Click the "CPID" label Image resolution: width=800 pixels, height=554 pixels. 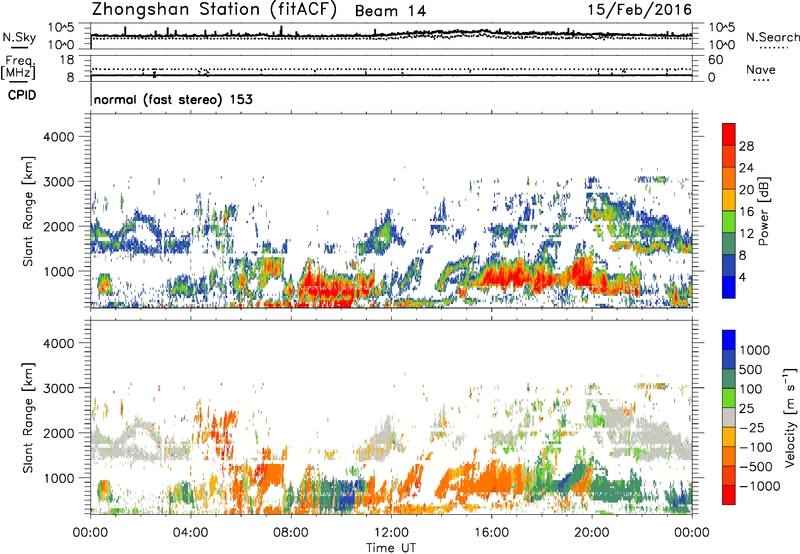tap(22, 95)
